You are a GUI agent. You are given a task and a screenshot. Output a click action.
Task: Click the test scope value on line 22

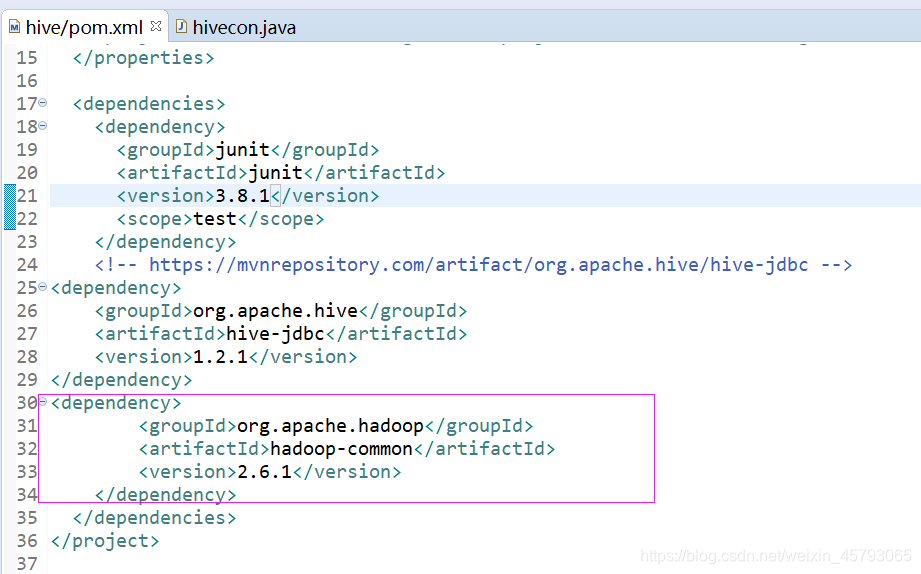coord(215,219)
